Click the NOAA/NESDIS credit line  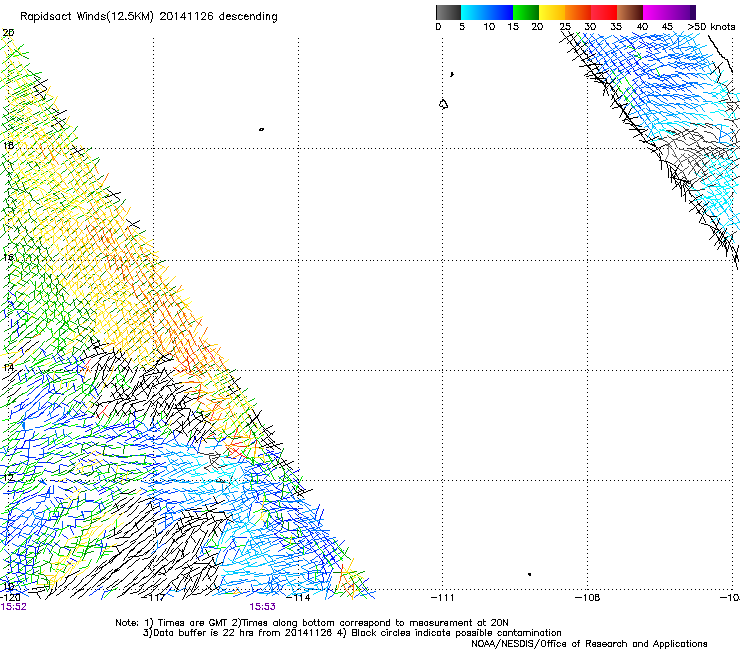click(x=589, y=644)
